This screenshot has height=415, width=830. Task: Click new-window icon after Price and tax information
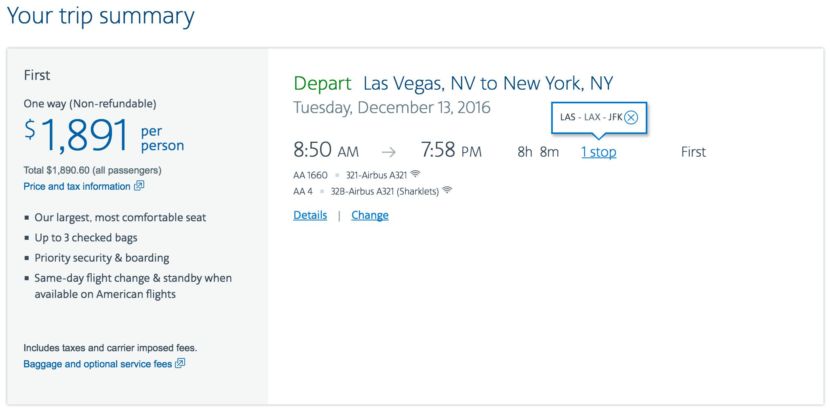139,186
